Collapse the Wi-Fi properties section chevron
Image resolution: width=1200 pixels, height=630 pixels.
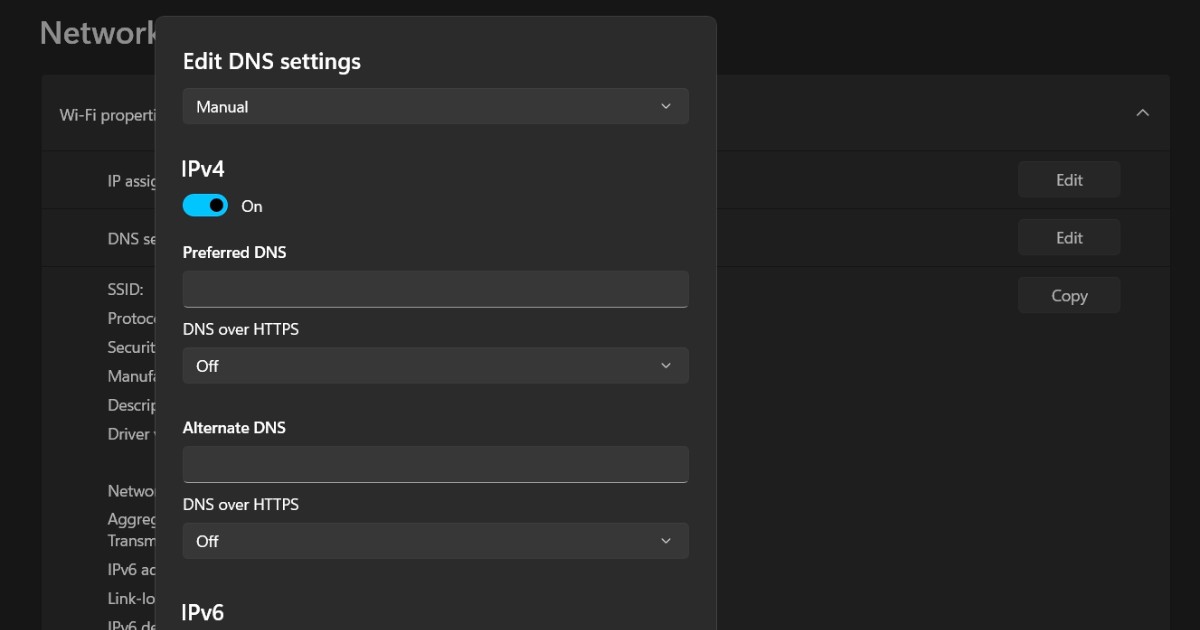click(x=1142, y=113)
